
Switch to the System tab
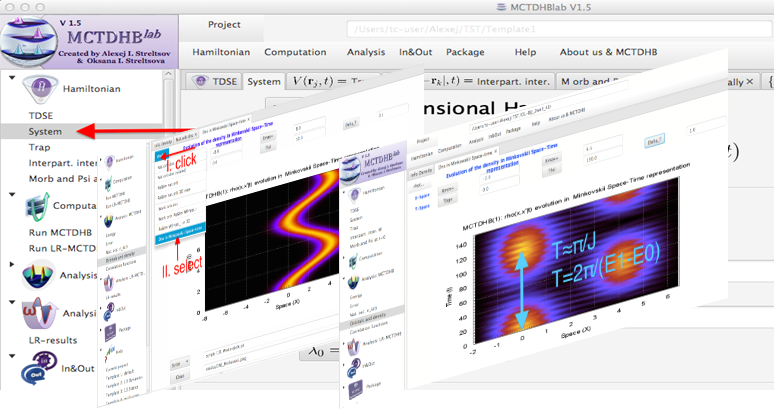[264, 81]
